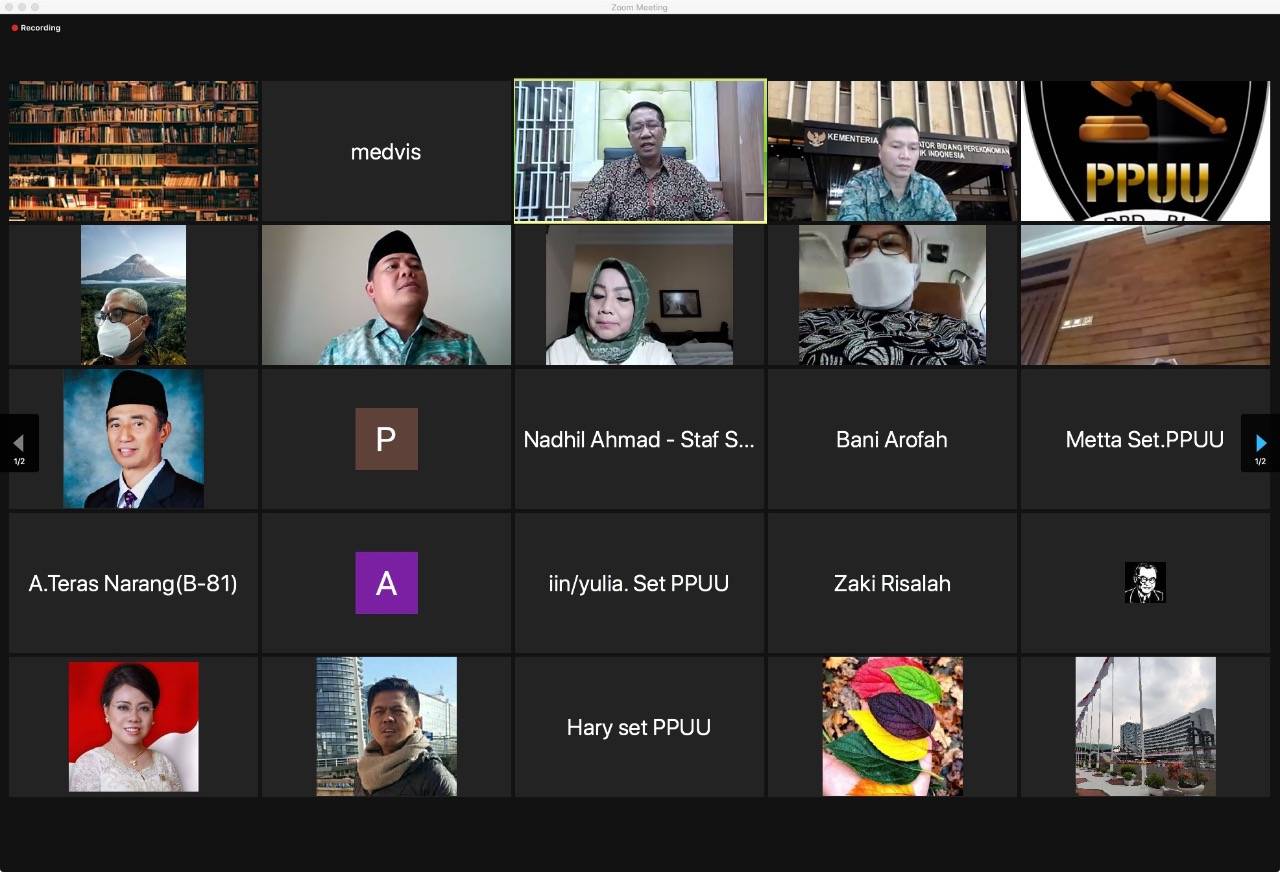The image size is (1280, 872).
Task: Click the colorful leaves profile picture
Action: pos(892,726)
